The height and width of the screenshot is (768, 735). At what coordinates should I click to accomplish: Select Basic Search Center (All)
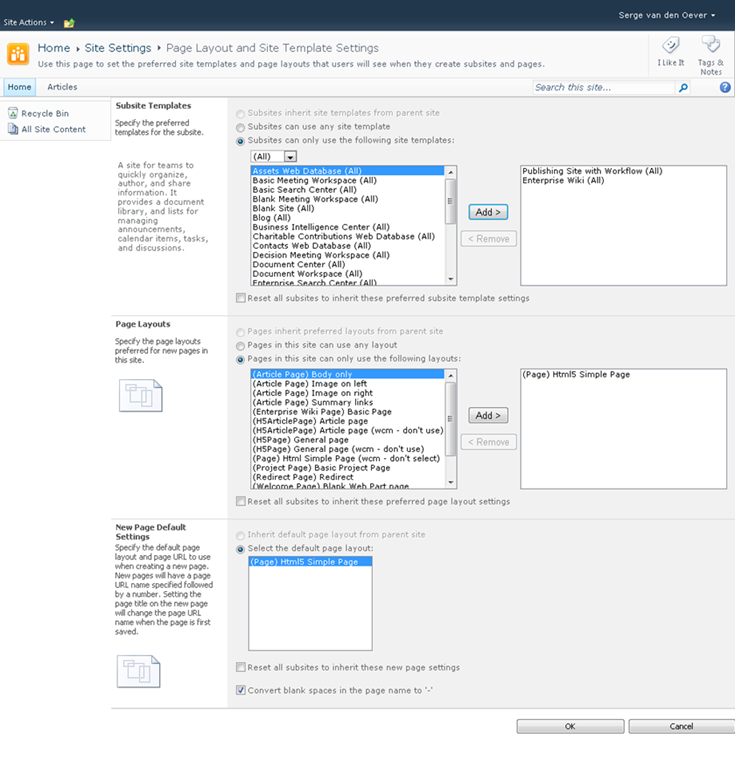point(347,190)
